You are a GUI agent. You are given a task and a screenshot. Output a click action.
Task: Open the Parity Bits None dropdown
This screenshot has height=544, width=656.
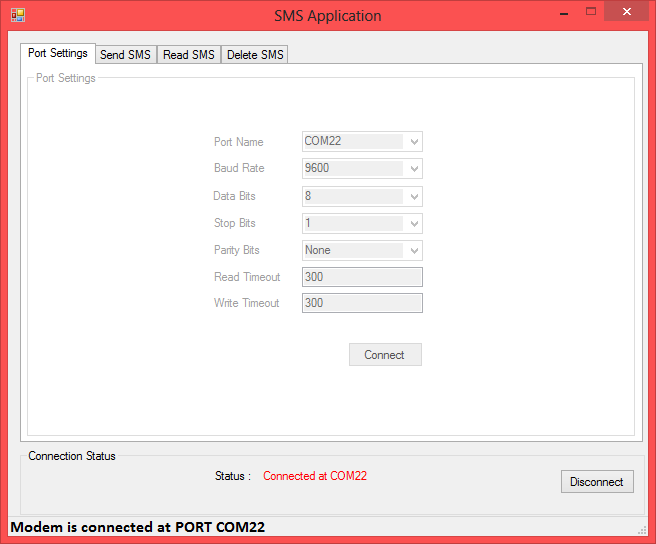362,250
